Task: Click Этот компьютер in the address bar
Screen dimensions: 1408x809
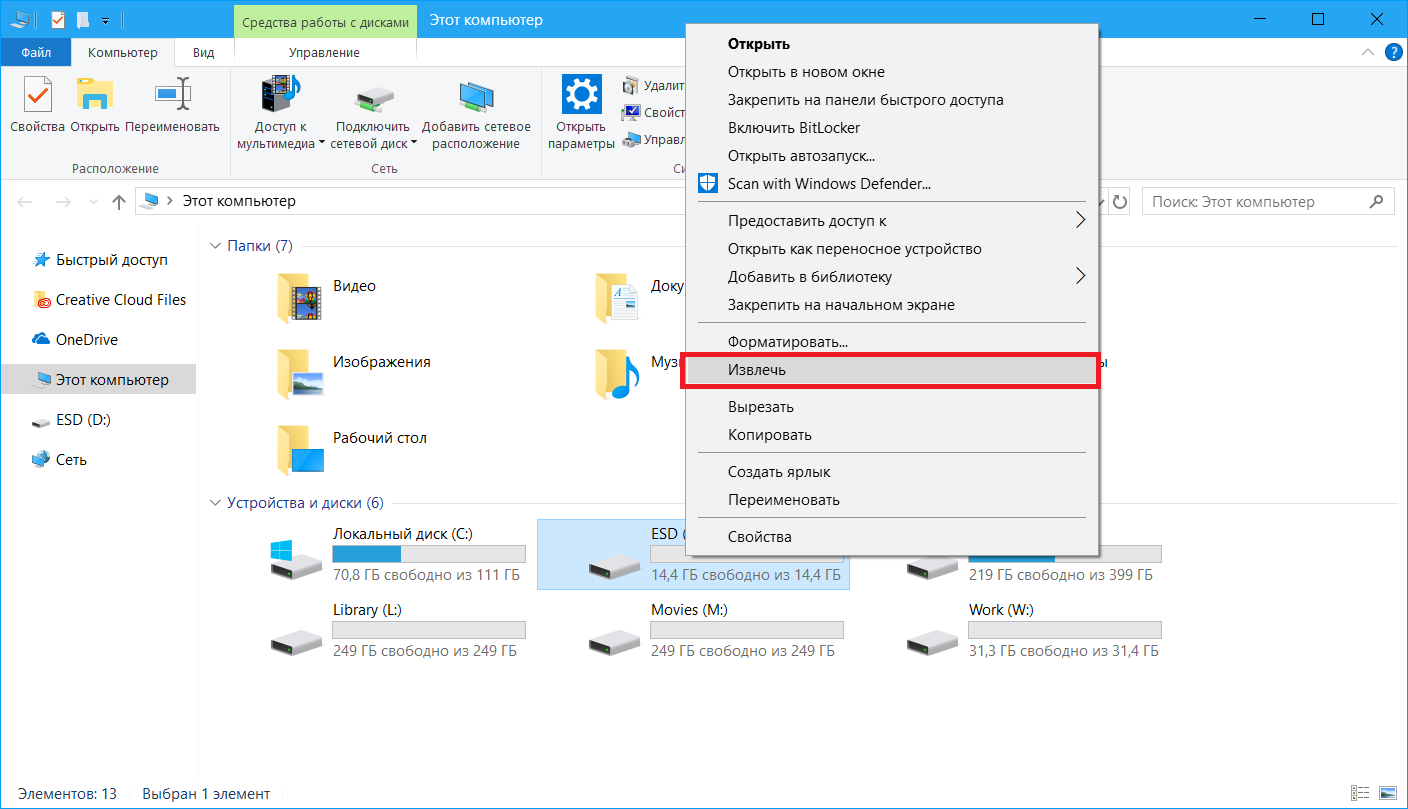Action: 239,201
